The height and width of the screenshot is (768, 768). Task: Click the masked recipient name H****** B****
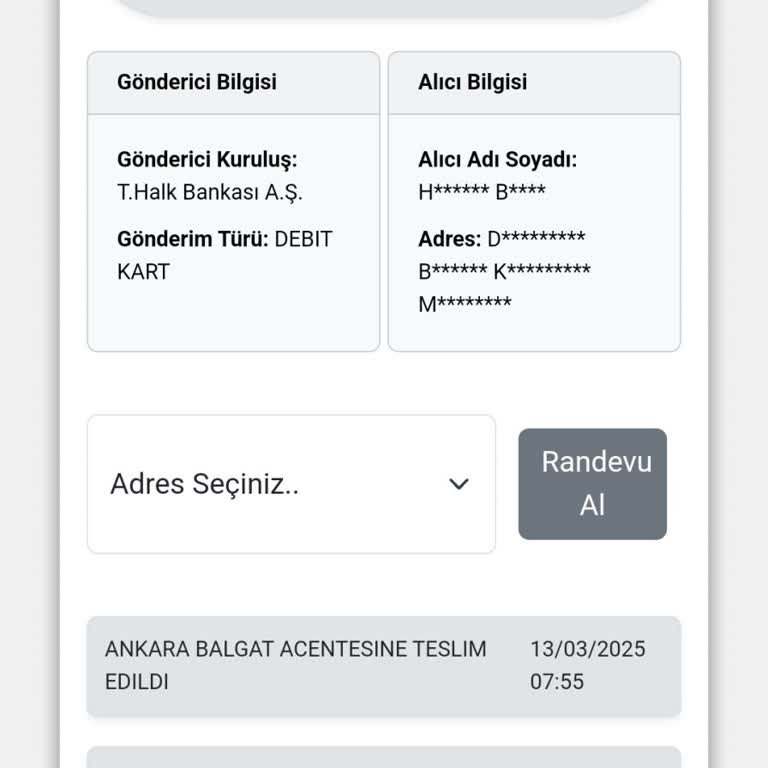[x=481, y=192]
